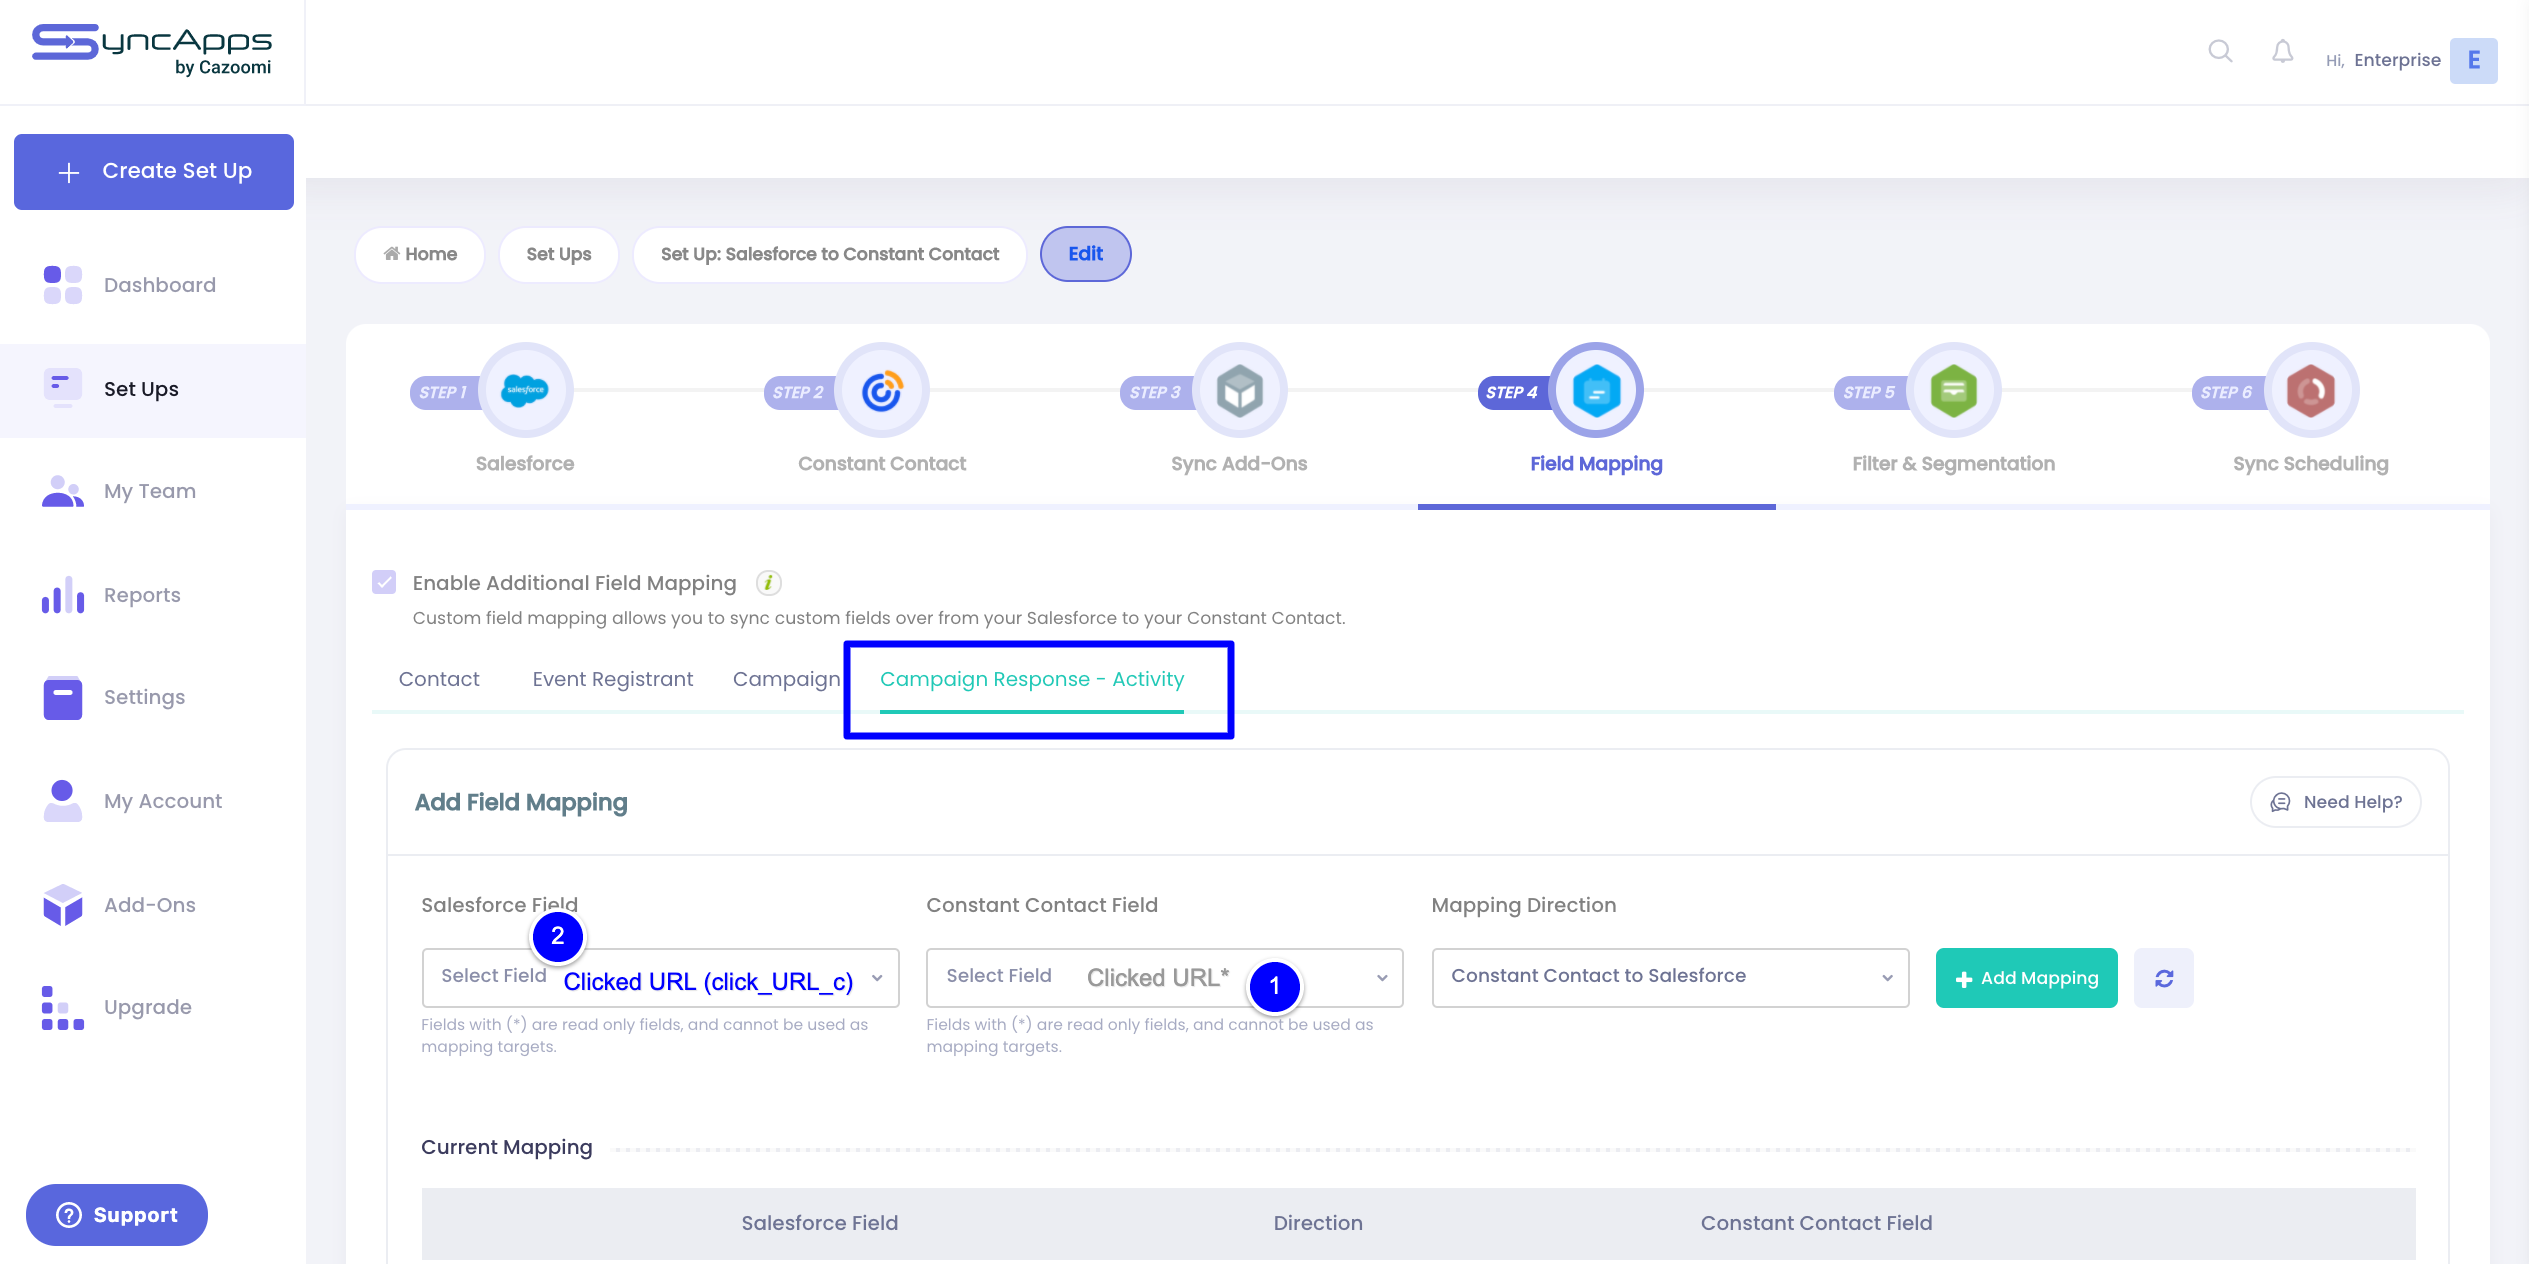
Task: Switch to the Contact tab
Action: pos(439,679)
